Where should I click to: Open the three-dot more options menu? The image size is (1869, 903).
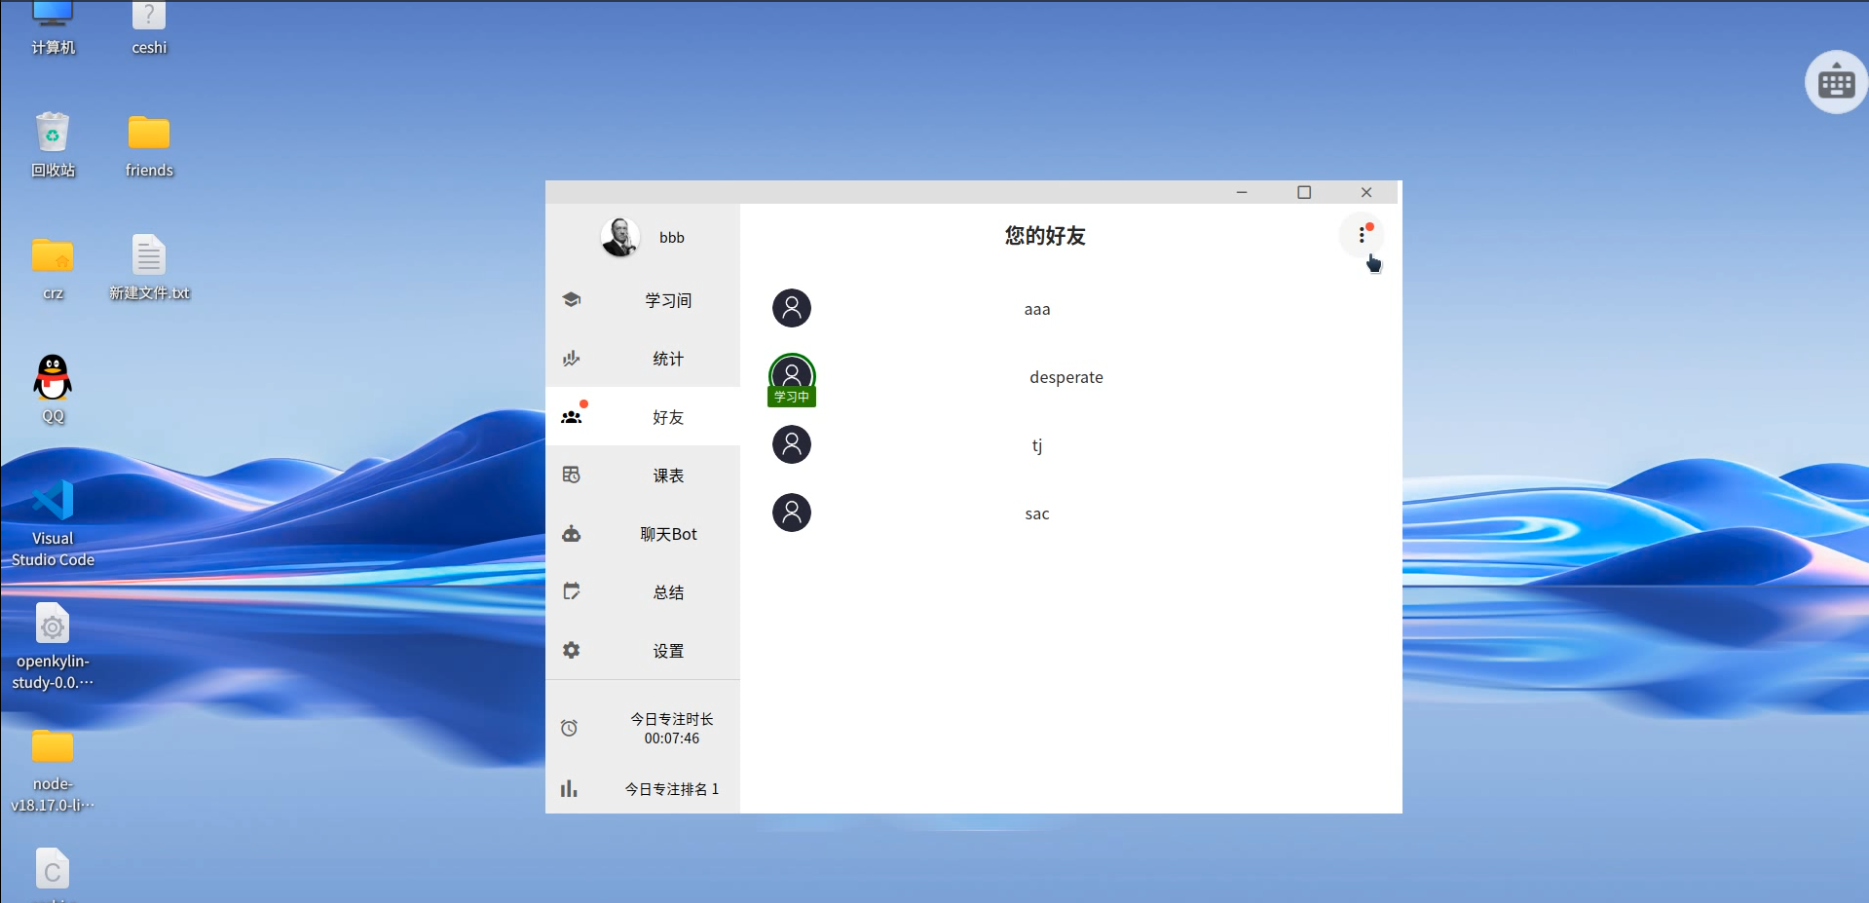pos(1361,235)
